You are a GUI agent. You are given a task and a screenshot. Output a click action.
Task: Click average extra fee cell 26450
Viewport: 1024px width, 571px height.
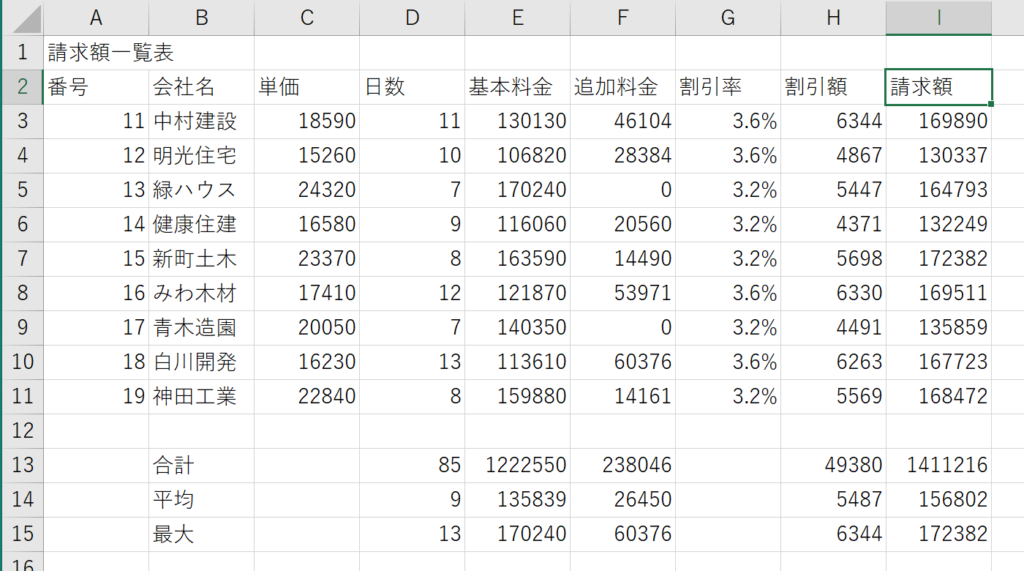click(x=622, y=500)
